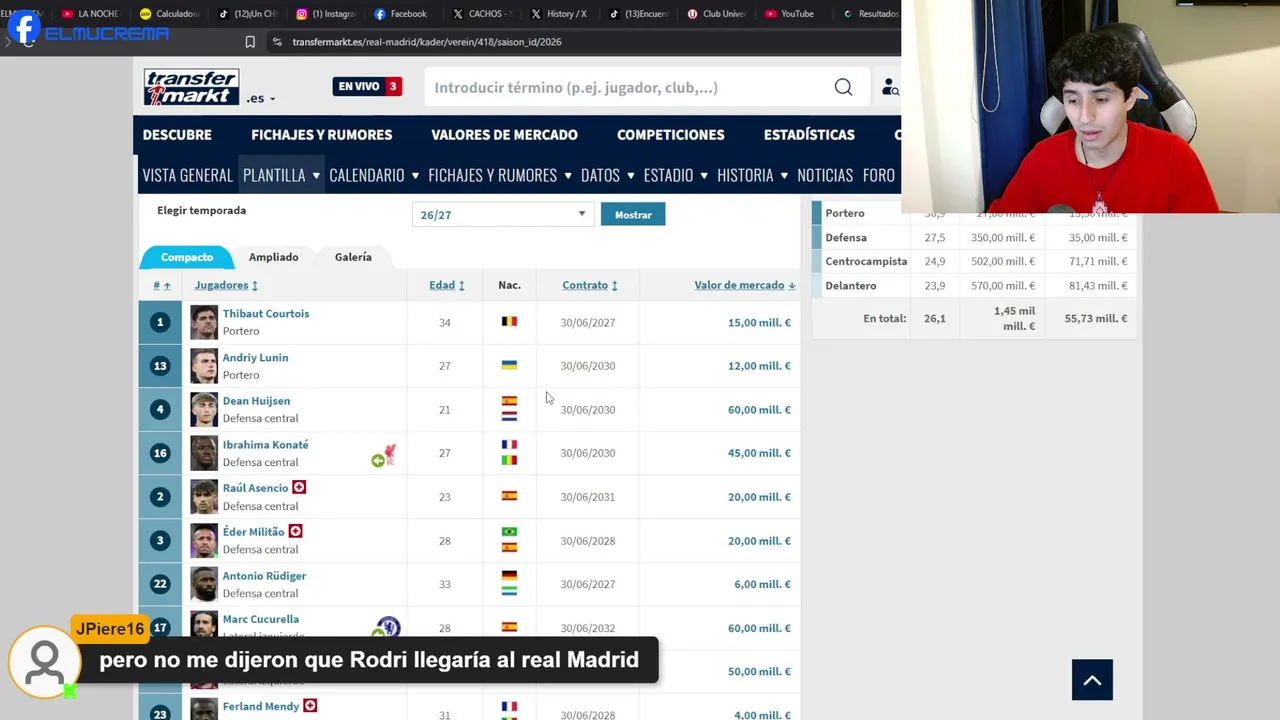This screenshot has width=1280, height=720.
Task: Open Courtois' 15,00 mill. € market value
Action: (759, 322)
